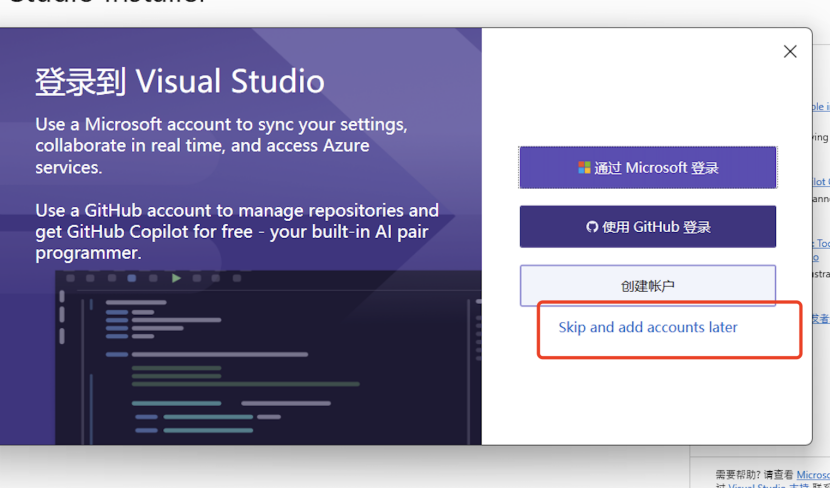
Task: Click the 创建帐户 button
Action: (x=647, y=286)
